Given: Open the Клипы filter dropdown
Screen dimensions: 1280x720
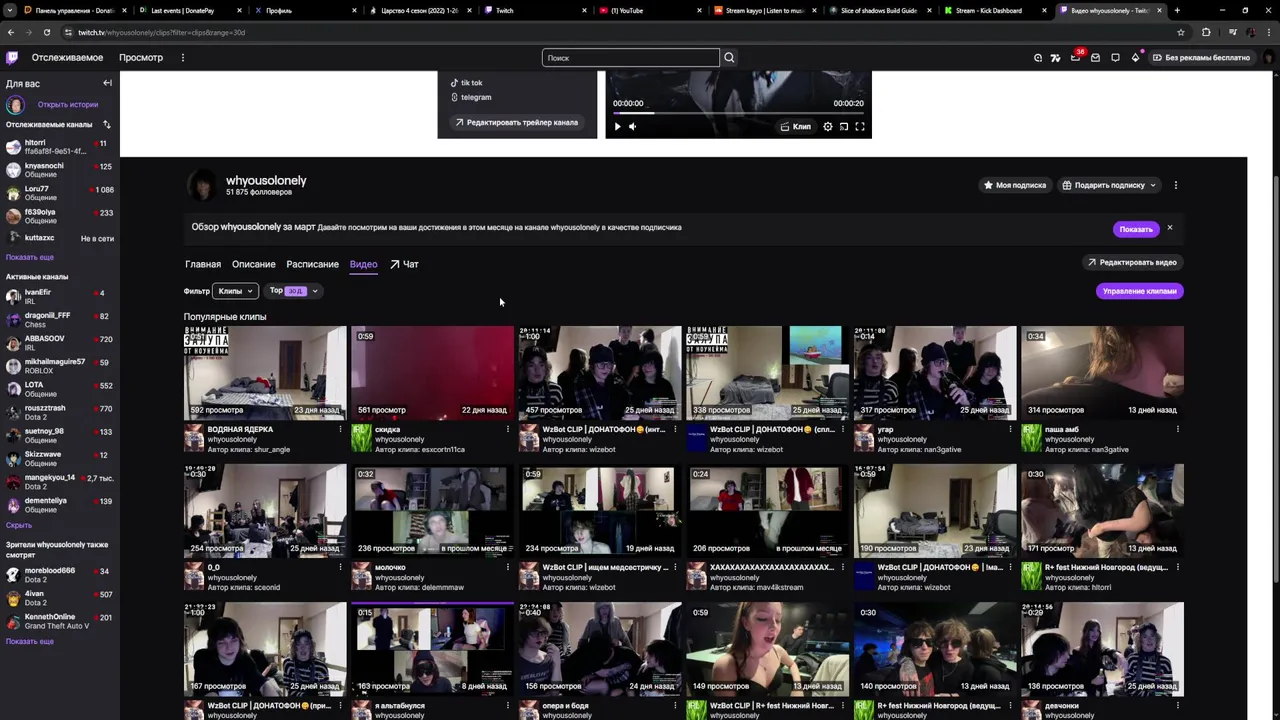Looking at the screenshot, I should tap(236, 291).
